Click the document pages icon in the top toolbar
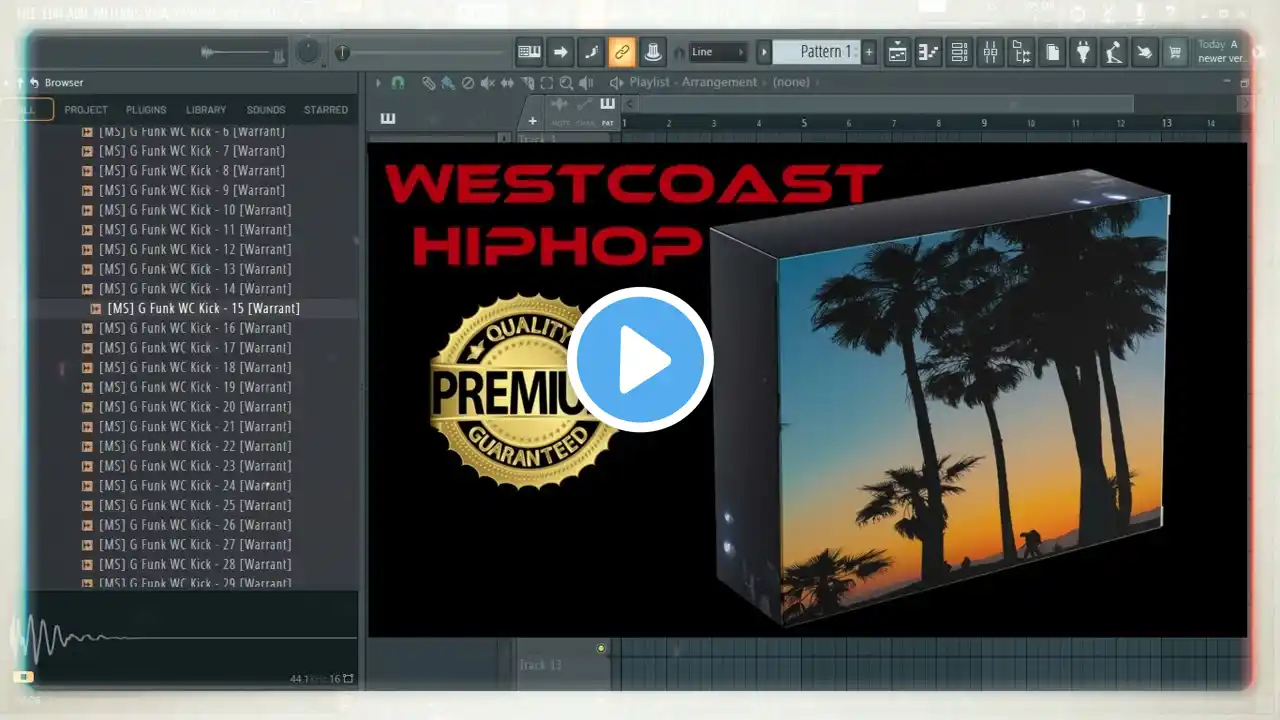The height and width of the screenshot is (720, 1280). coord(1053,52)
